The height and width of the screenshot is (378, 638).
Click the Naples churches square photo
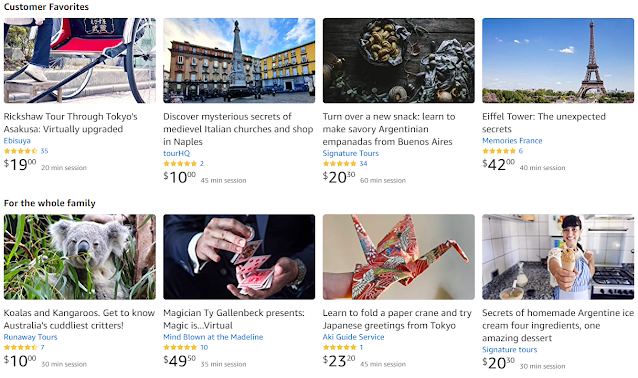(x=239, y=60)
